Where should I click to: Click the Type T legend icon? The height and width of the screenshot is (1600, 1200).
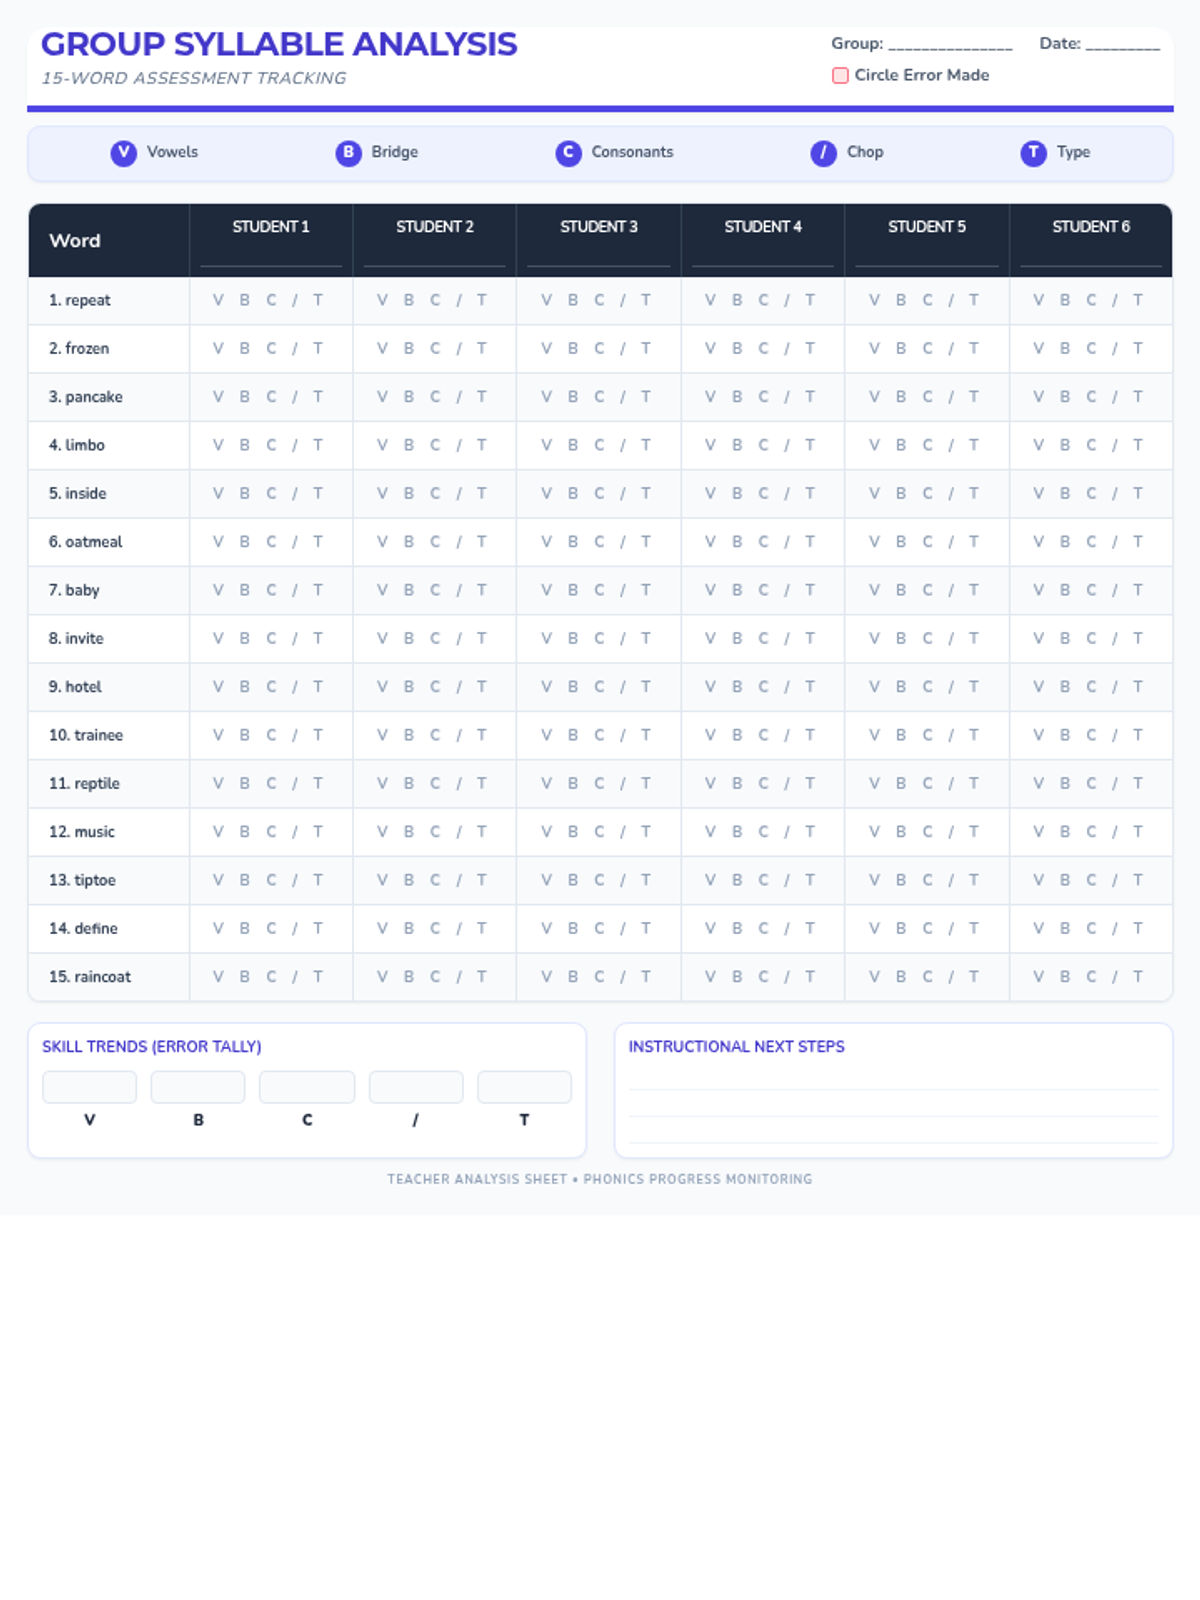(1033, 153)
